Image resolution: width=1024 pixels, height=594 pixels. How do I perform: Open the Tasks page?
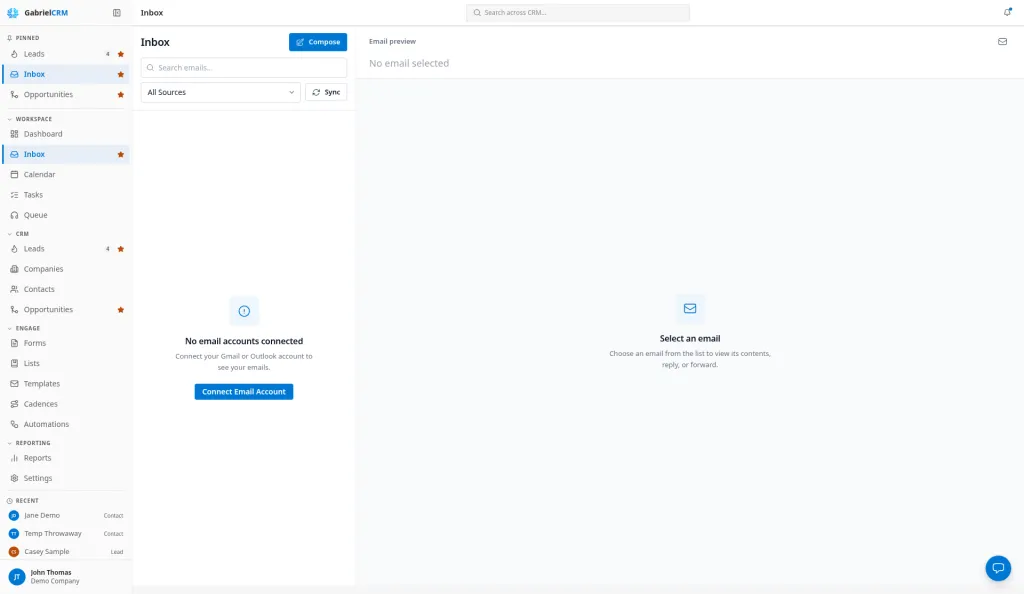(x=65, y=195)
